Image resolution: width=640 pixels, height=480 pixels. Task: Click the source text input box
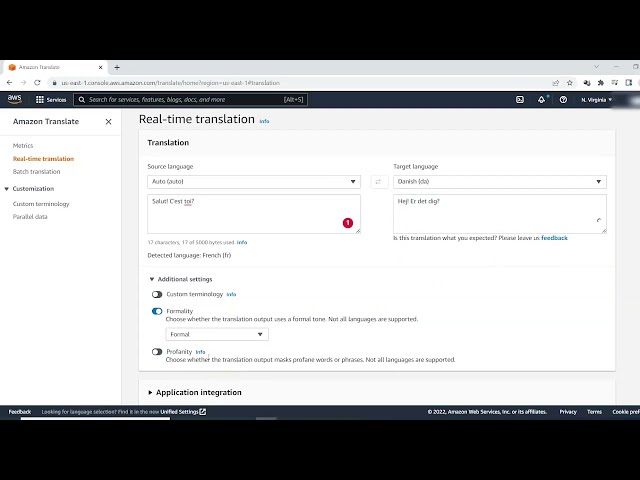point(254,214)
